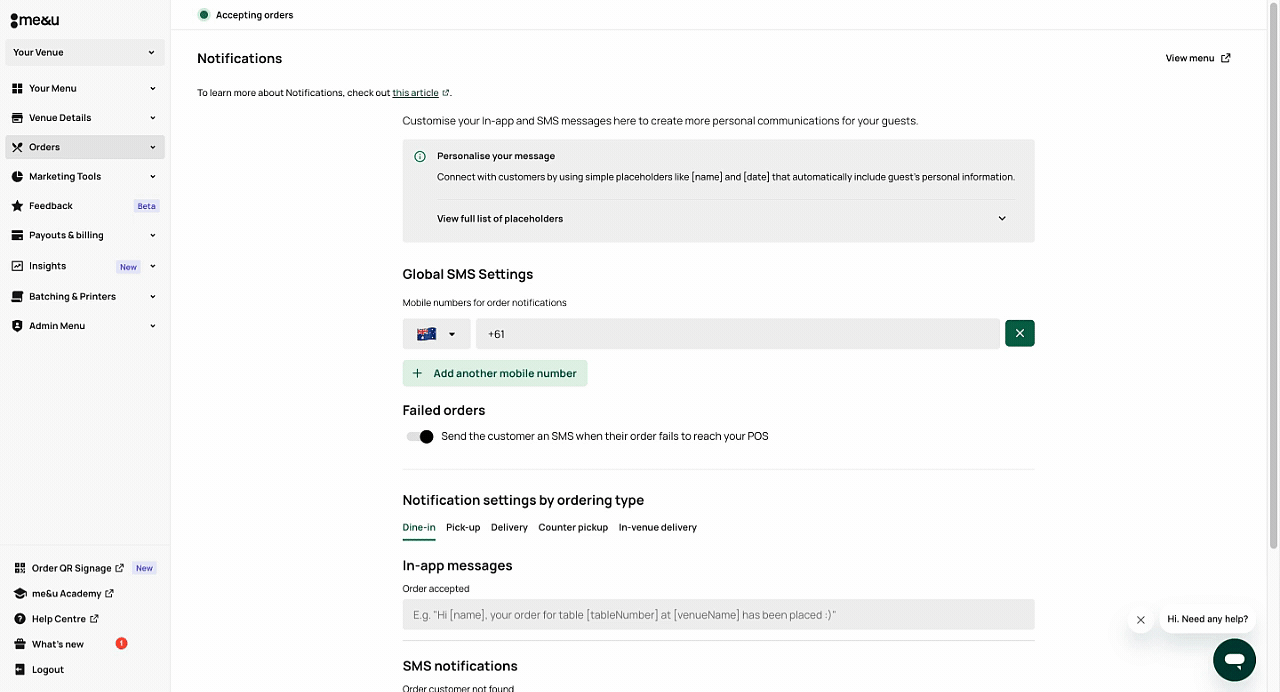Image resolution: width=1280 pixels, height=692 pixels.
Task: Click the Marketing Tools pie chart icon
Action: coord(17,177)
